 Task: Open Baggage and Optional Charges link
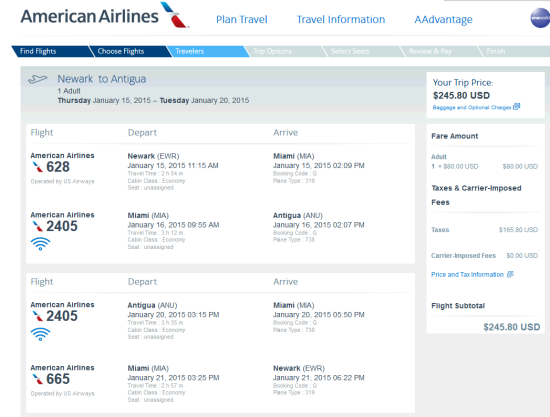click(x=472, y=107)
